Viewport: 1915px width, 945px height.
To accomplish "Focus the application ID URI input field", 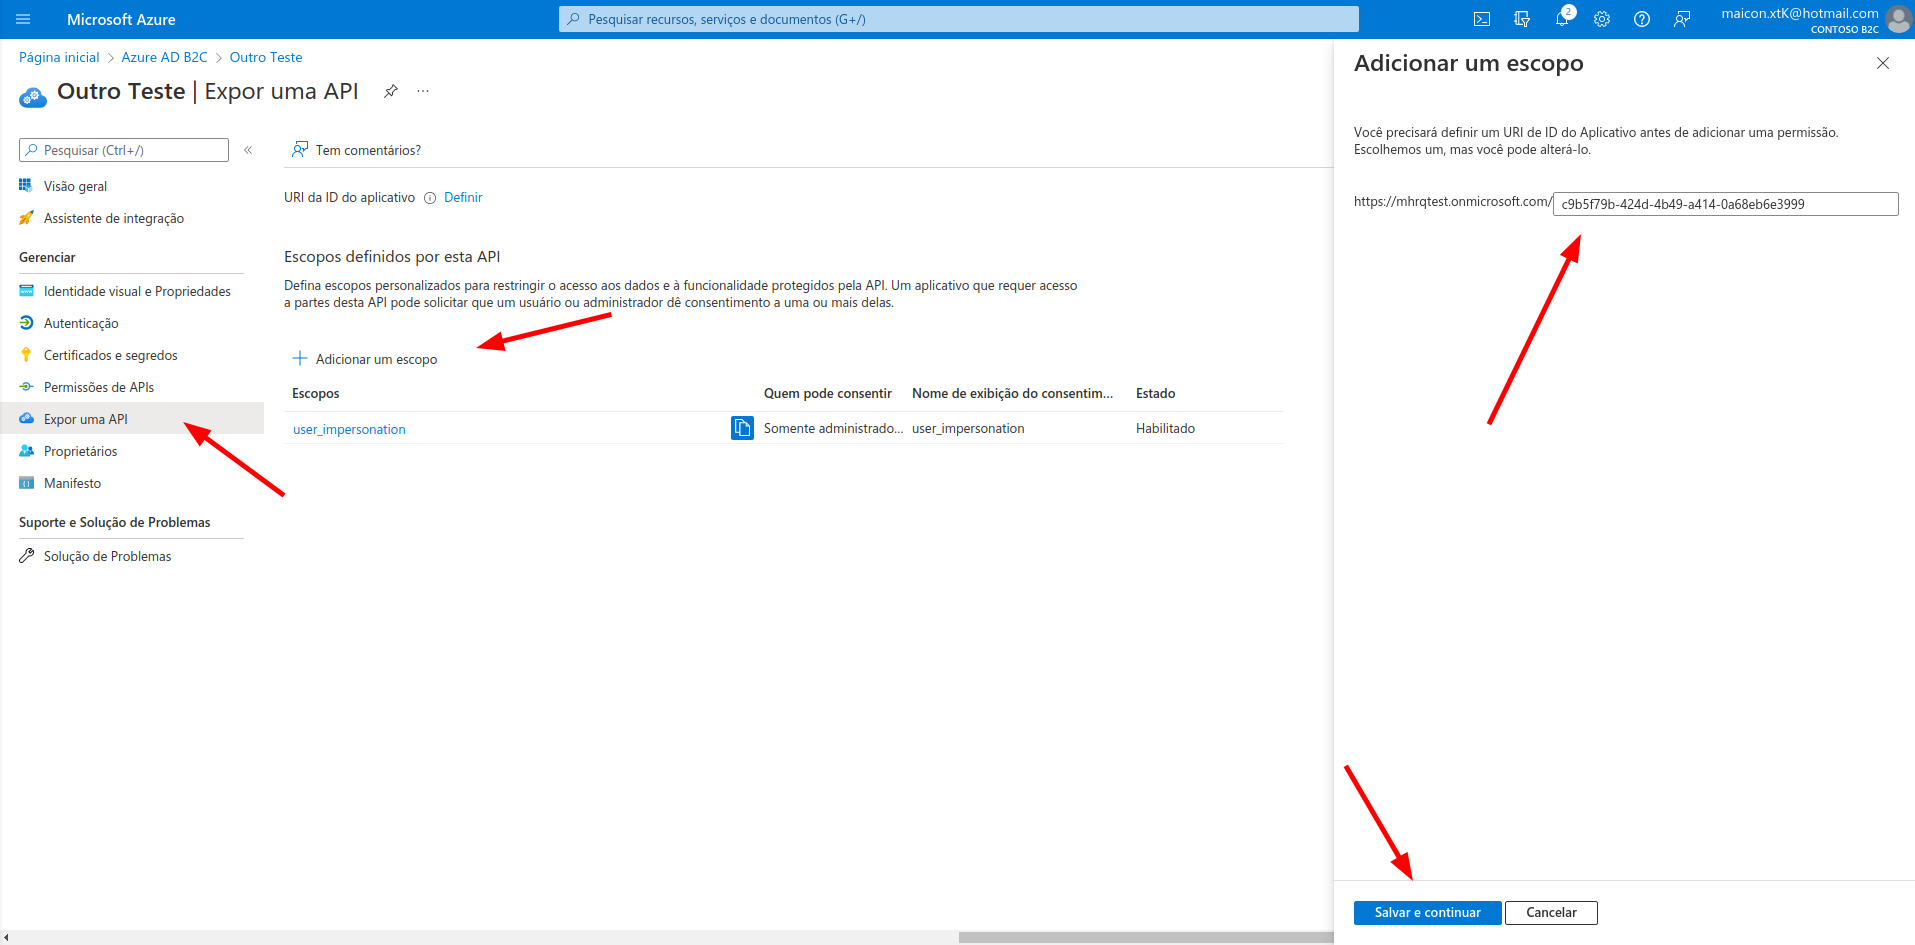I will [x=1725, y=204].
